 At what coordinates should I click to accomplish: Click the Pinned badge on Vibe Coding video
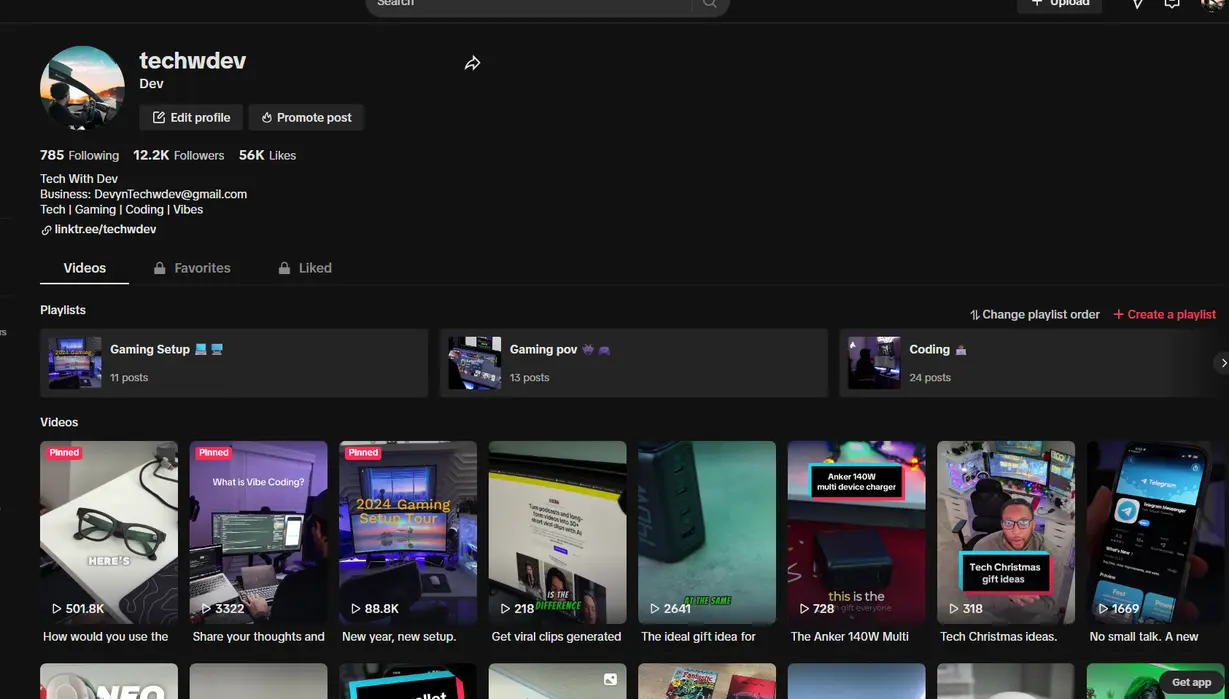[x=214, y=453]
